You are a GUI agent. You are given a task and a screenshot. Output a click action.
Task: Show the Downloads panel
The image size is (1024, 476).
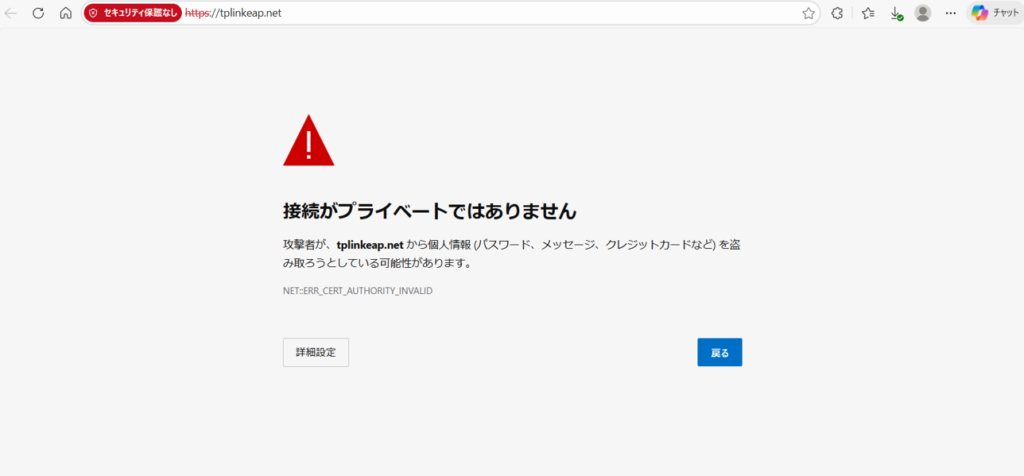(x=896, y=13)
